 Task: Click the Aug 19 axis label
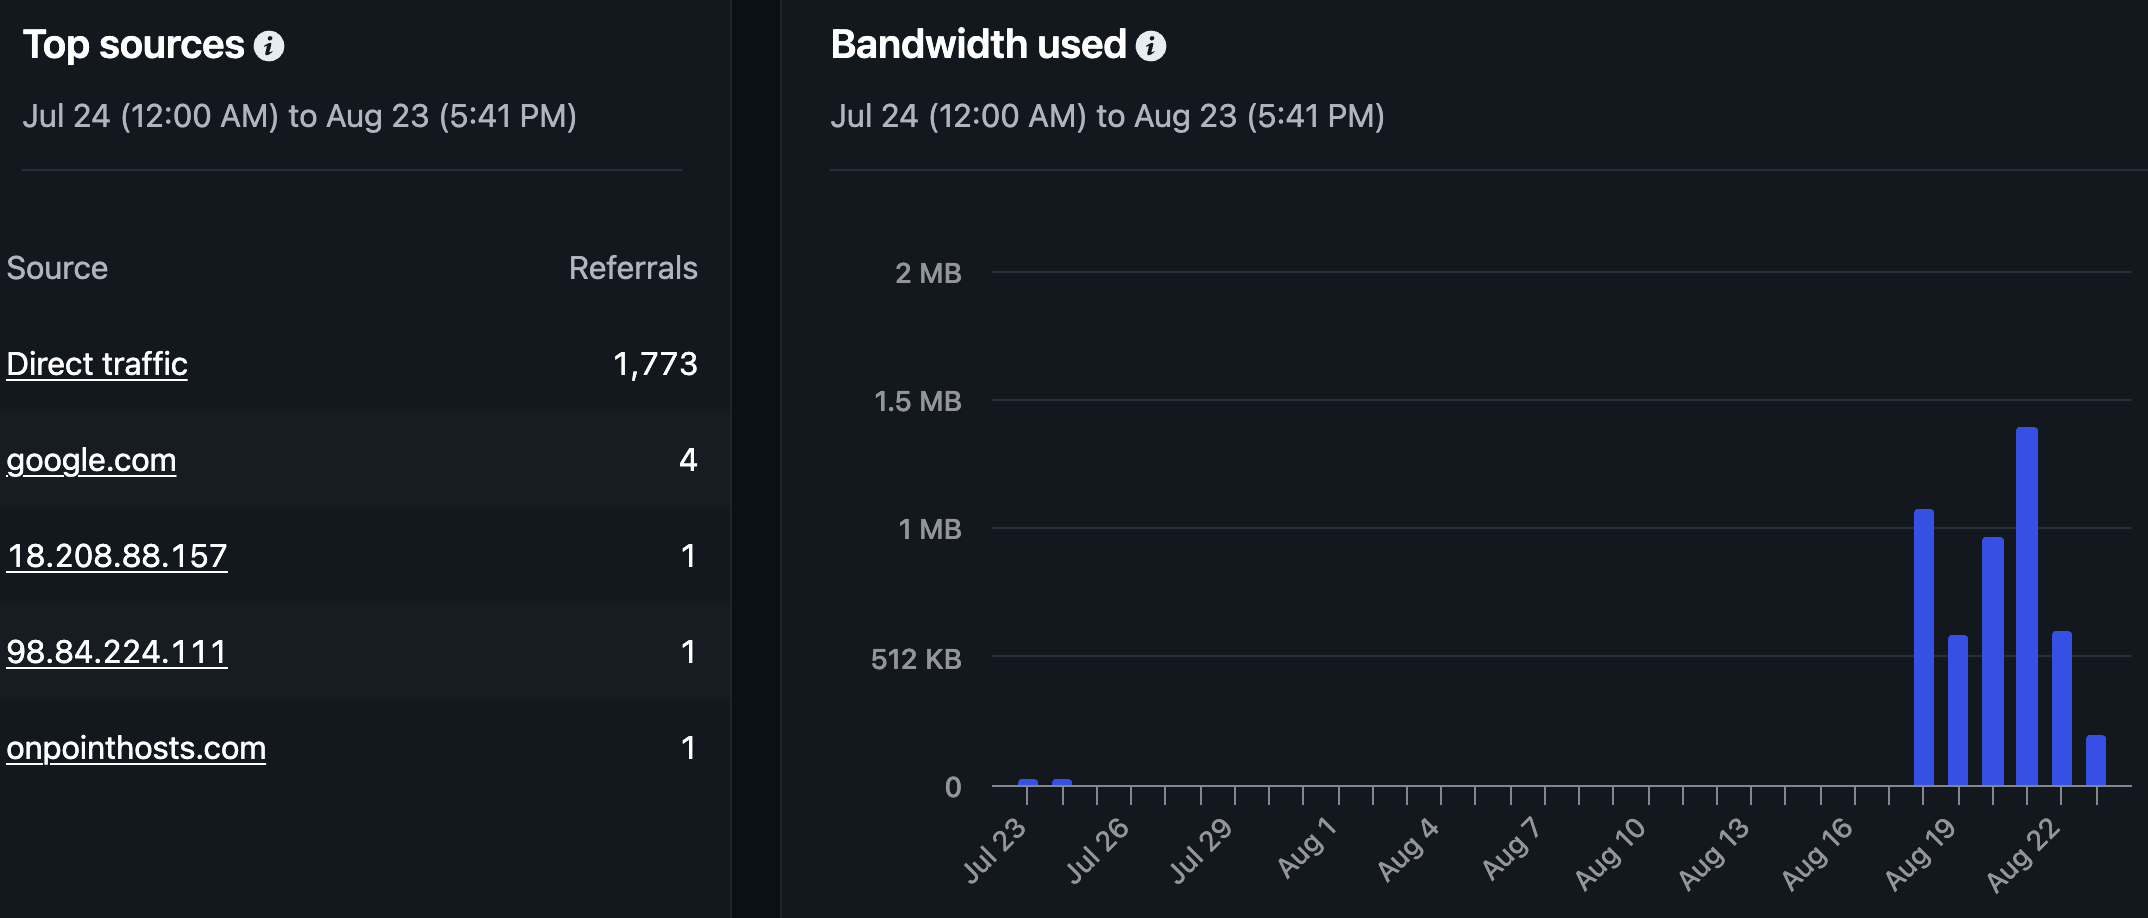coord(1920,855)
